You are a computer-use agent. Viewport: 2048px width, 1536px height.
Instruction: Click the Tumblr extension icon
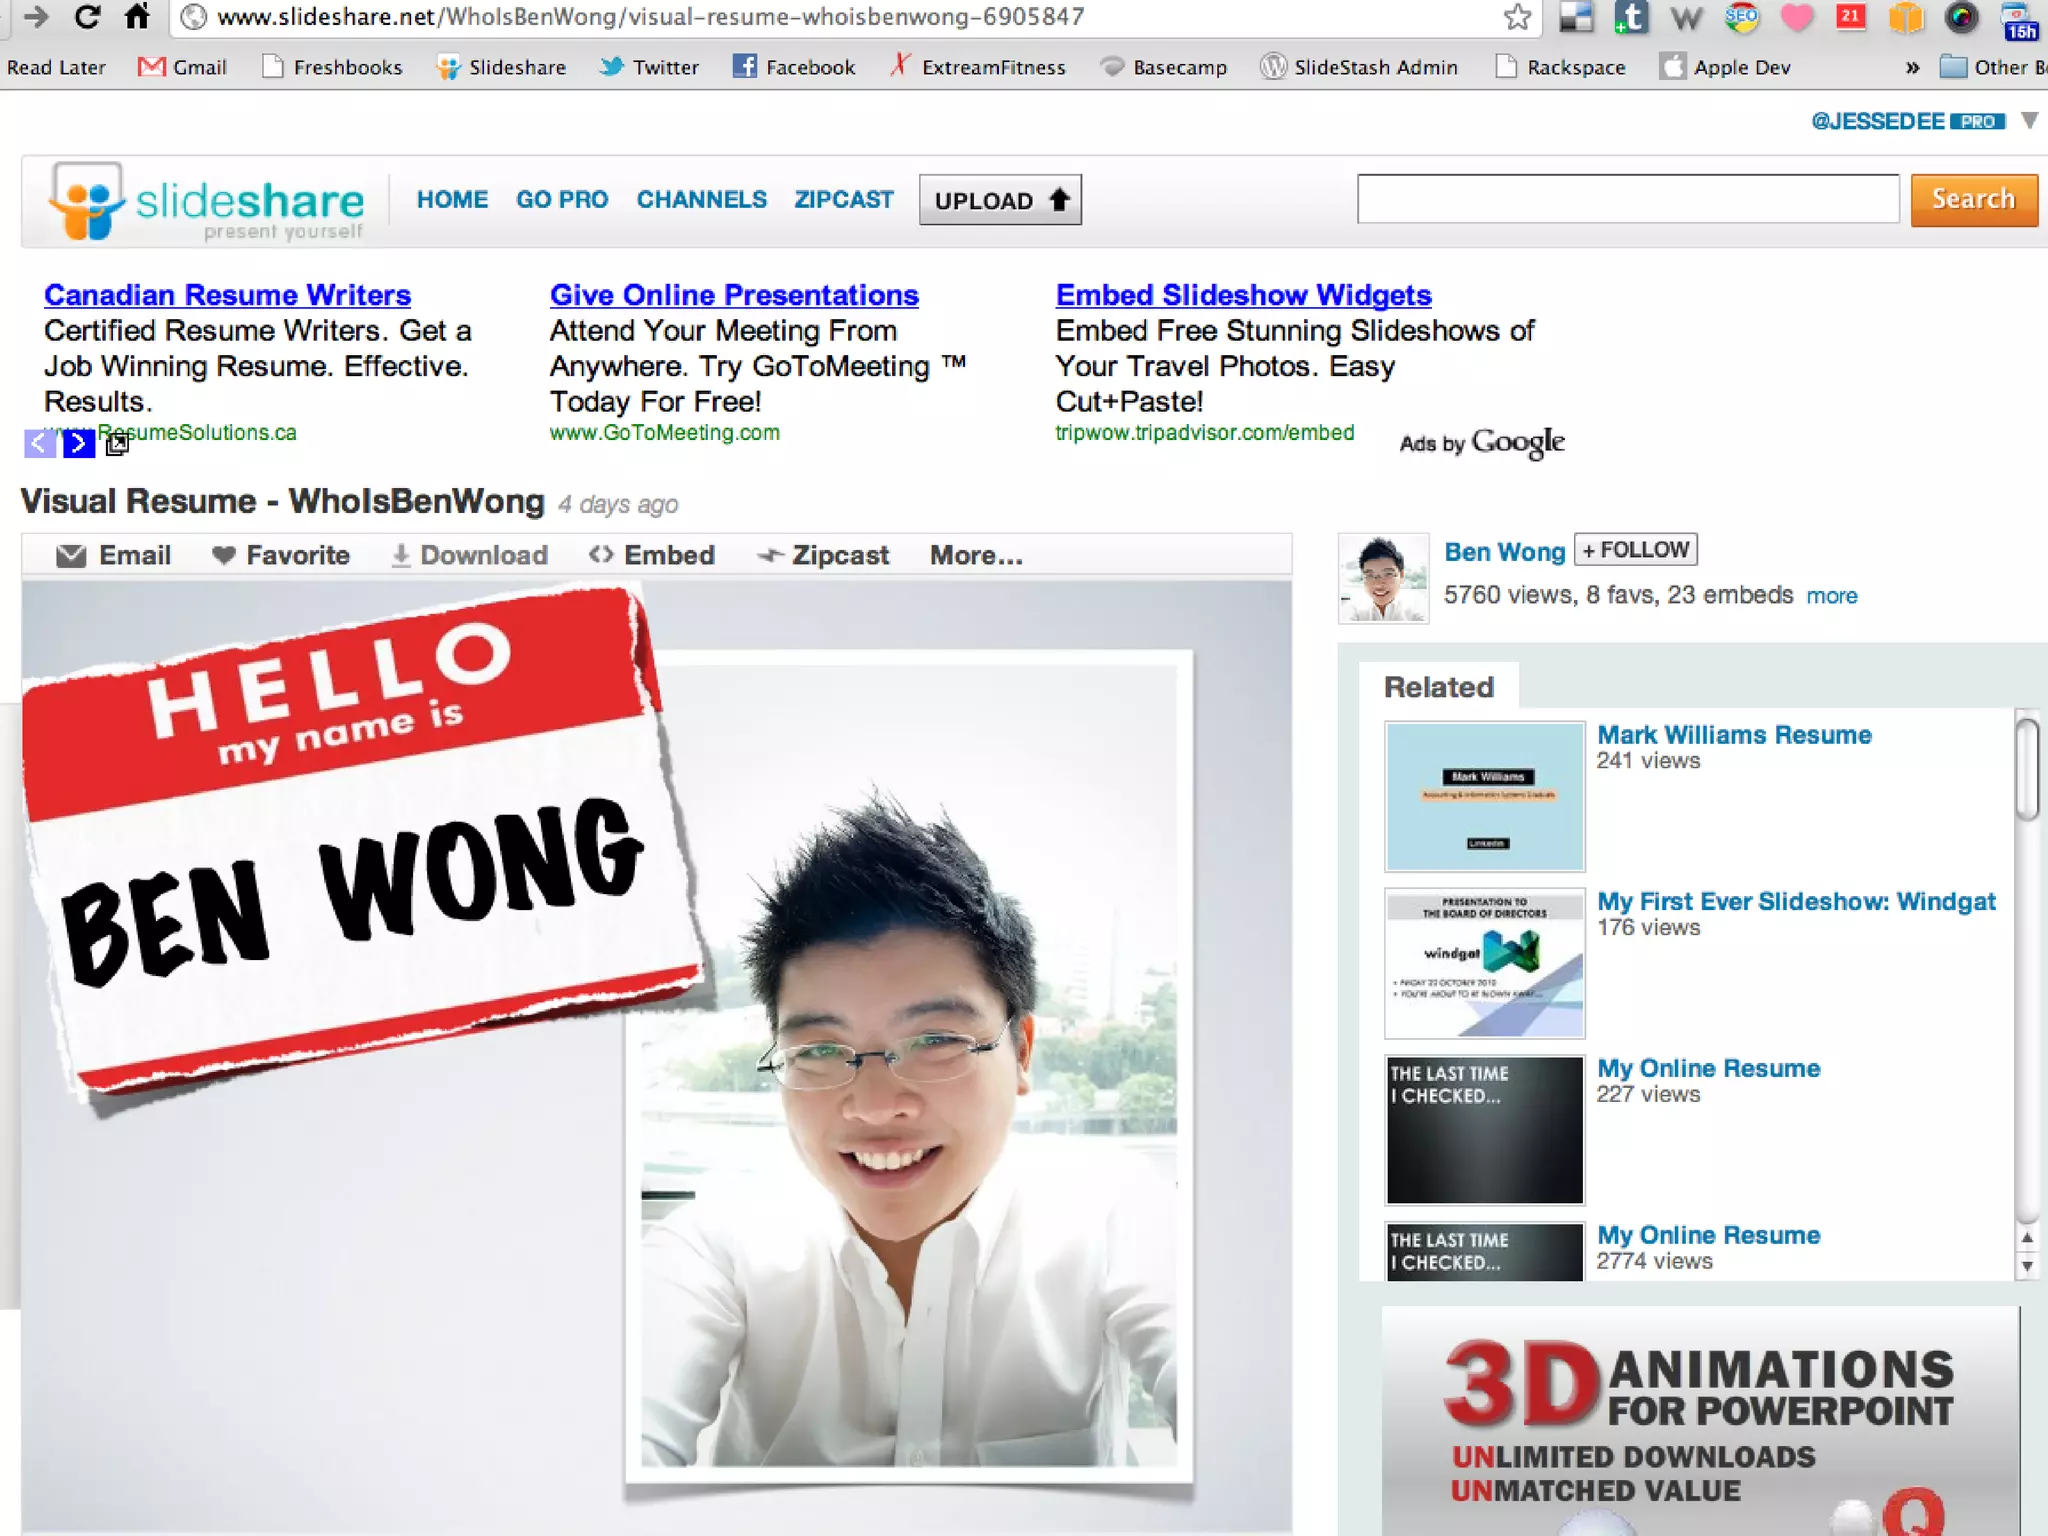click(x=1631, y=17)
